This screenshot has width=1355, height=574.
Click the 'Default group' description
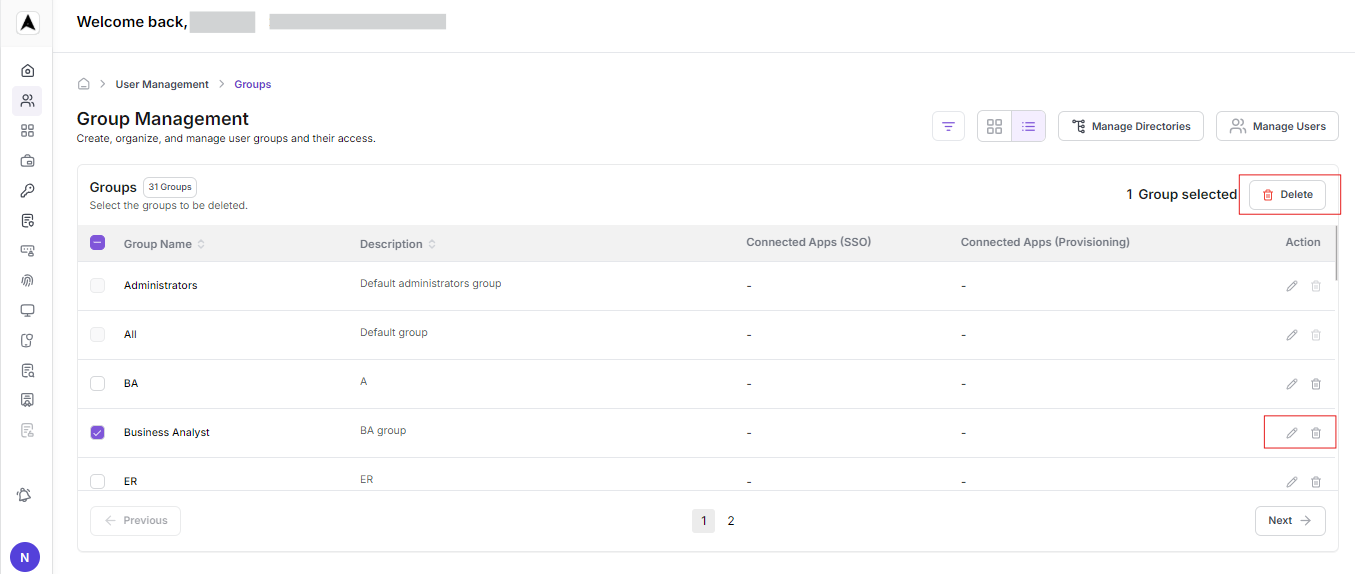point(394,332)
